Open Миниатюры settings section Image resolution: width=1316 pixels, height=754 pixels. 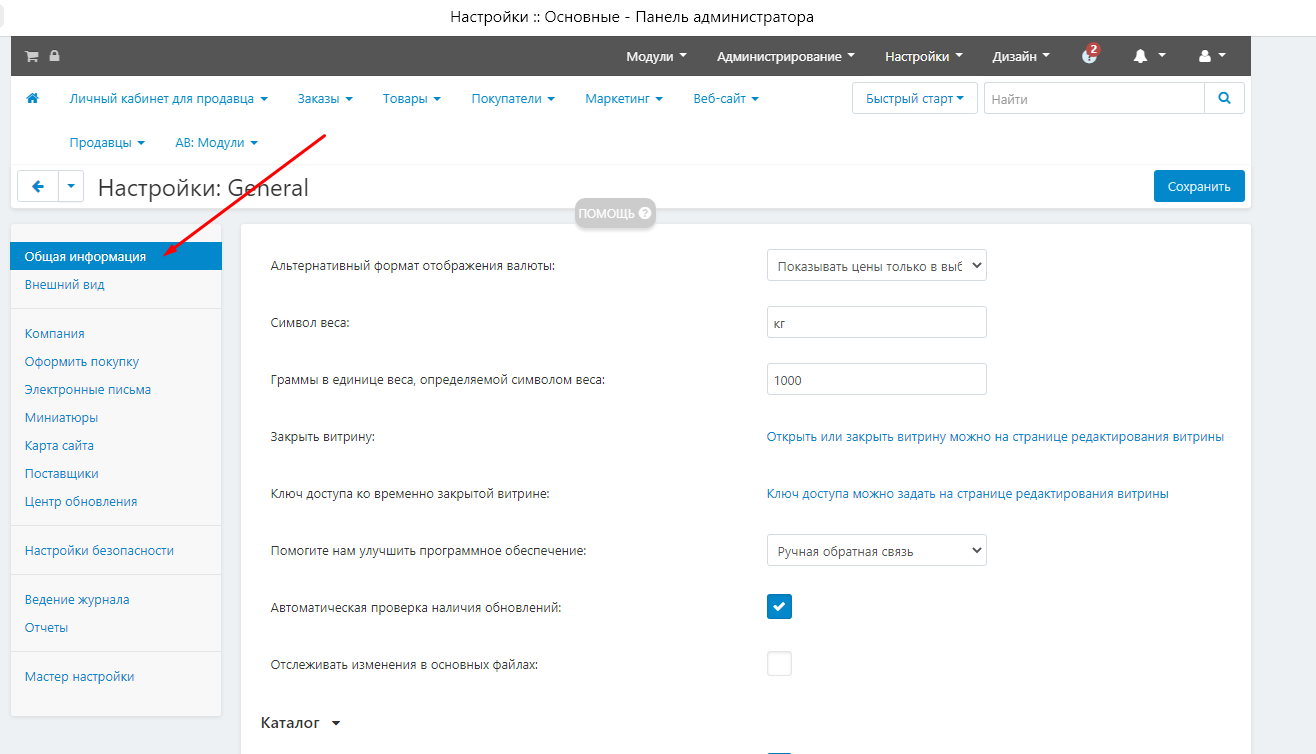[61, 417]
